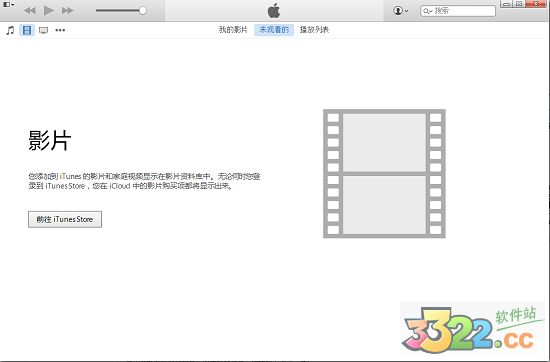Open the 播放列表 tab
Viewport: 550px width, 362px height.
(x=314, y=30)
